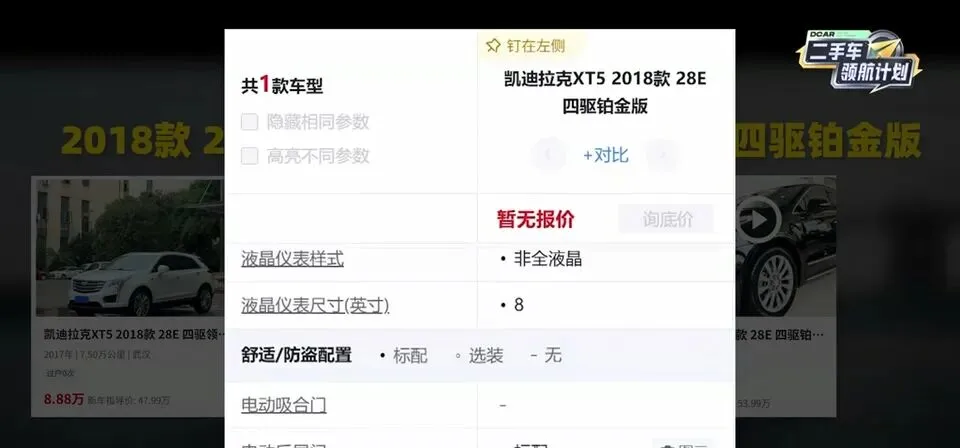Open the 液晶仪表样式 parameter link
960x448 pixels.
292,259
